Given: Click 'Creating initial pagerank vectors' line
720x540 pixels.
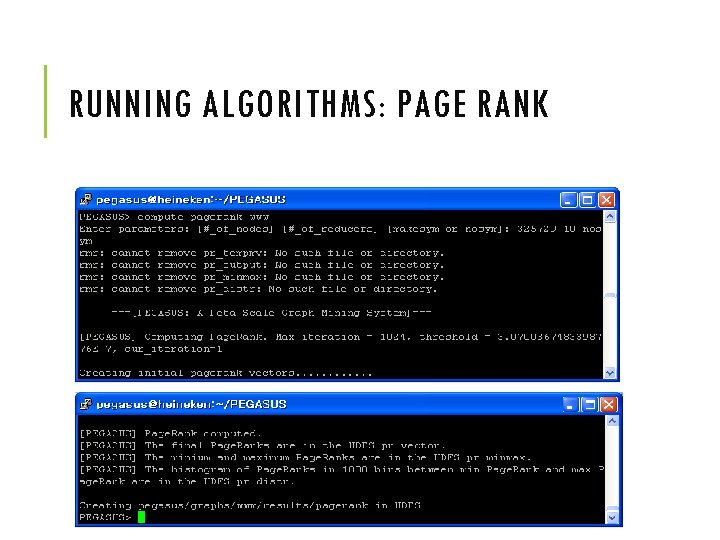Looking at the screenshot, I should point(225,373).
